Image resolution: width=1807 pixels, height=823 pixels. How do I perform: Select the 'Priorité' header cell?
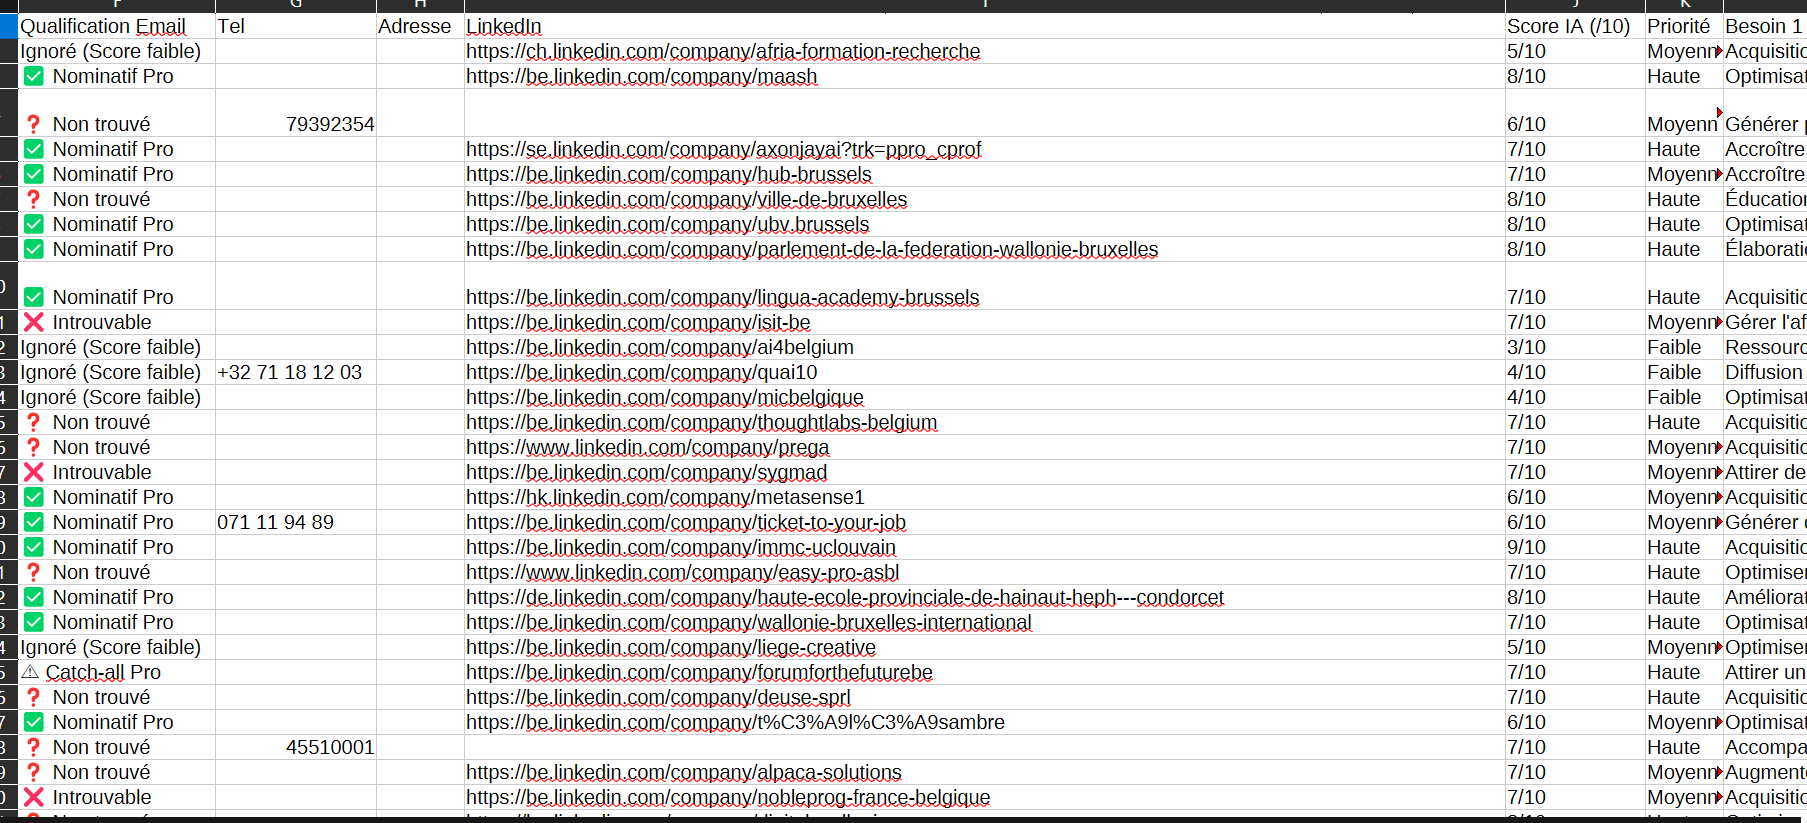point(1684,26)
